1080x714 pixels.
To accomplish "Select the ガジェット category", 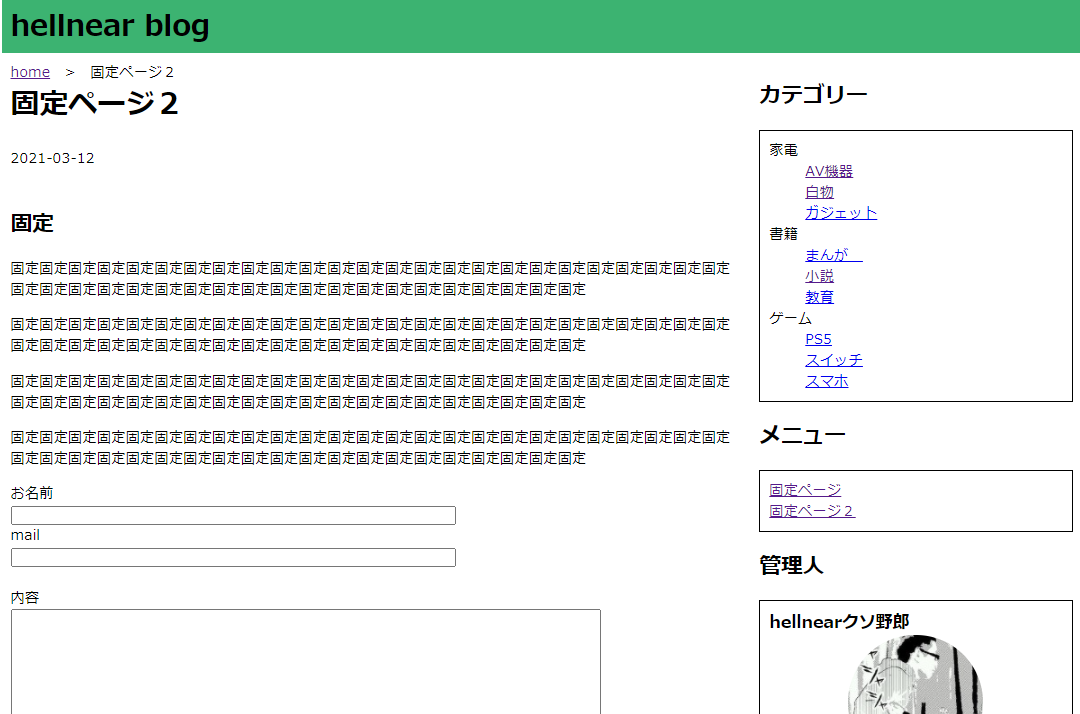I will pyautogui.click(x=841, y=213).
